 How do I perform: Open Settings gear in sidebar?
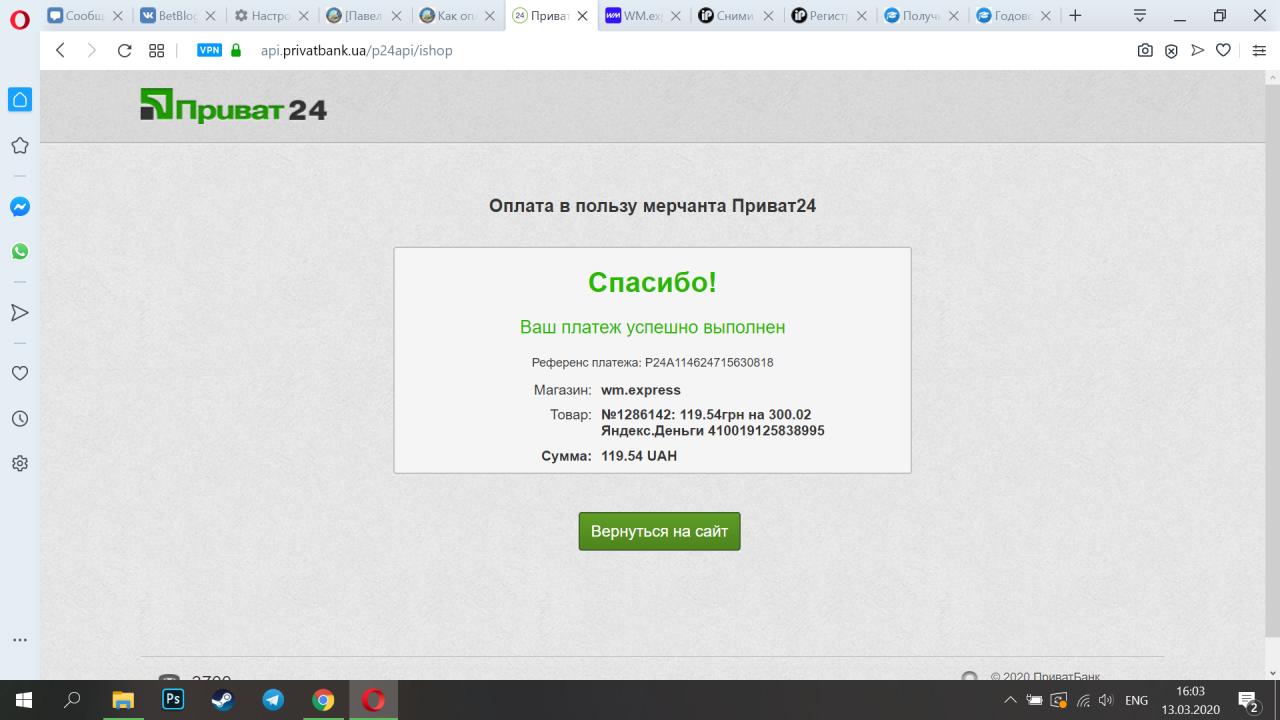(x=19, y=464)
